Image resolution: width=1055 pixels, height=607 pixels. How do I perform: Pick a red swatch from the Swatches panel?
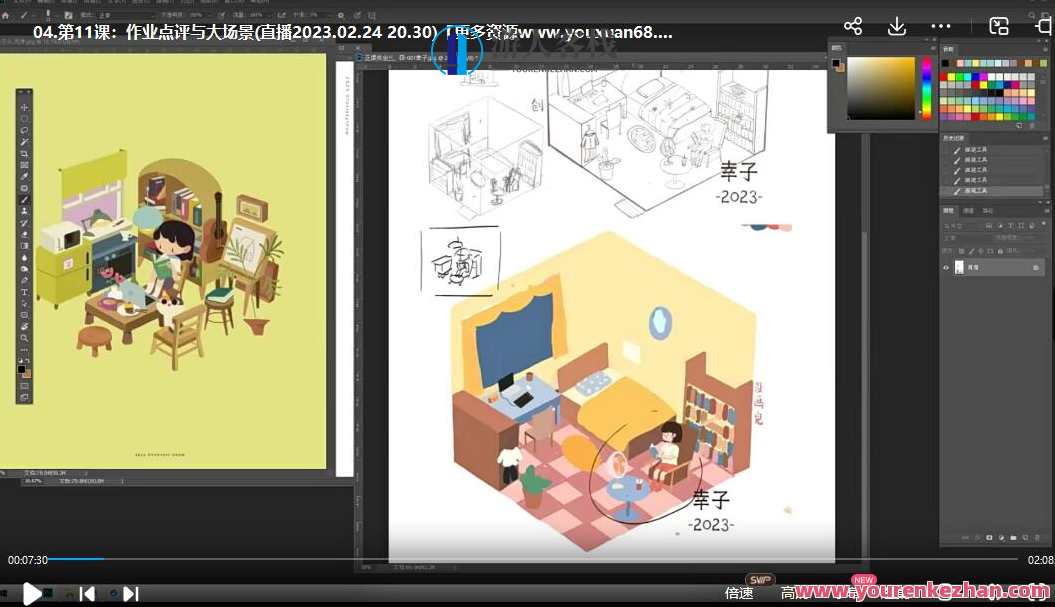[942, 76]
